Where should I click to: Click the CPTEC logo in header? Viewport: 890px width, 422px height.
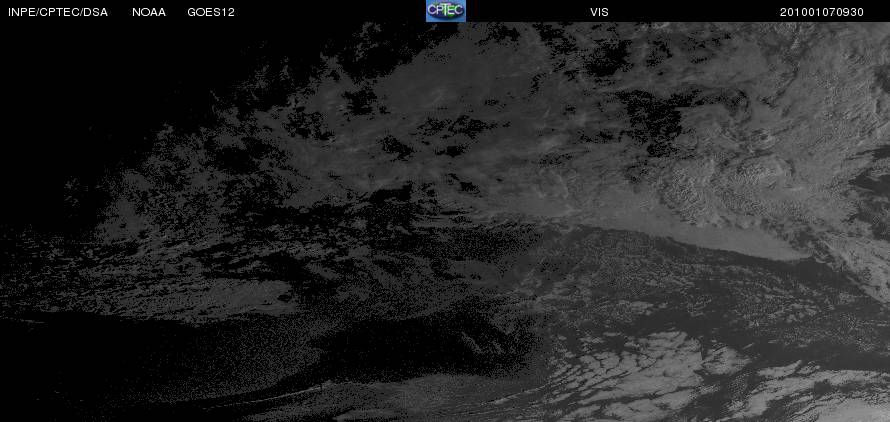click(x=446, y=11)
